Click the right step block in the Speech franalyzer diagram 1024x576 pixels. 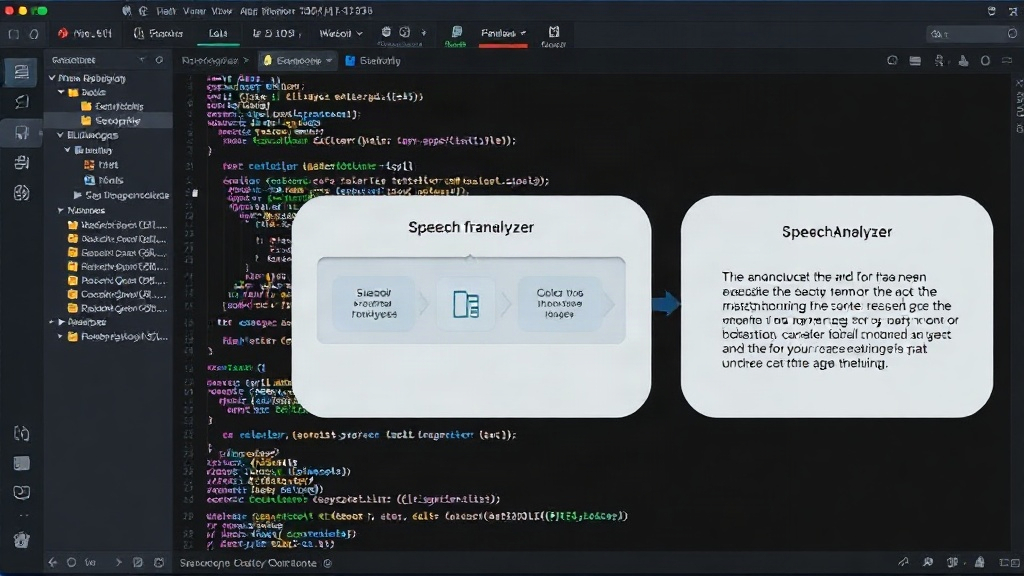coord(560,304)
